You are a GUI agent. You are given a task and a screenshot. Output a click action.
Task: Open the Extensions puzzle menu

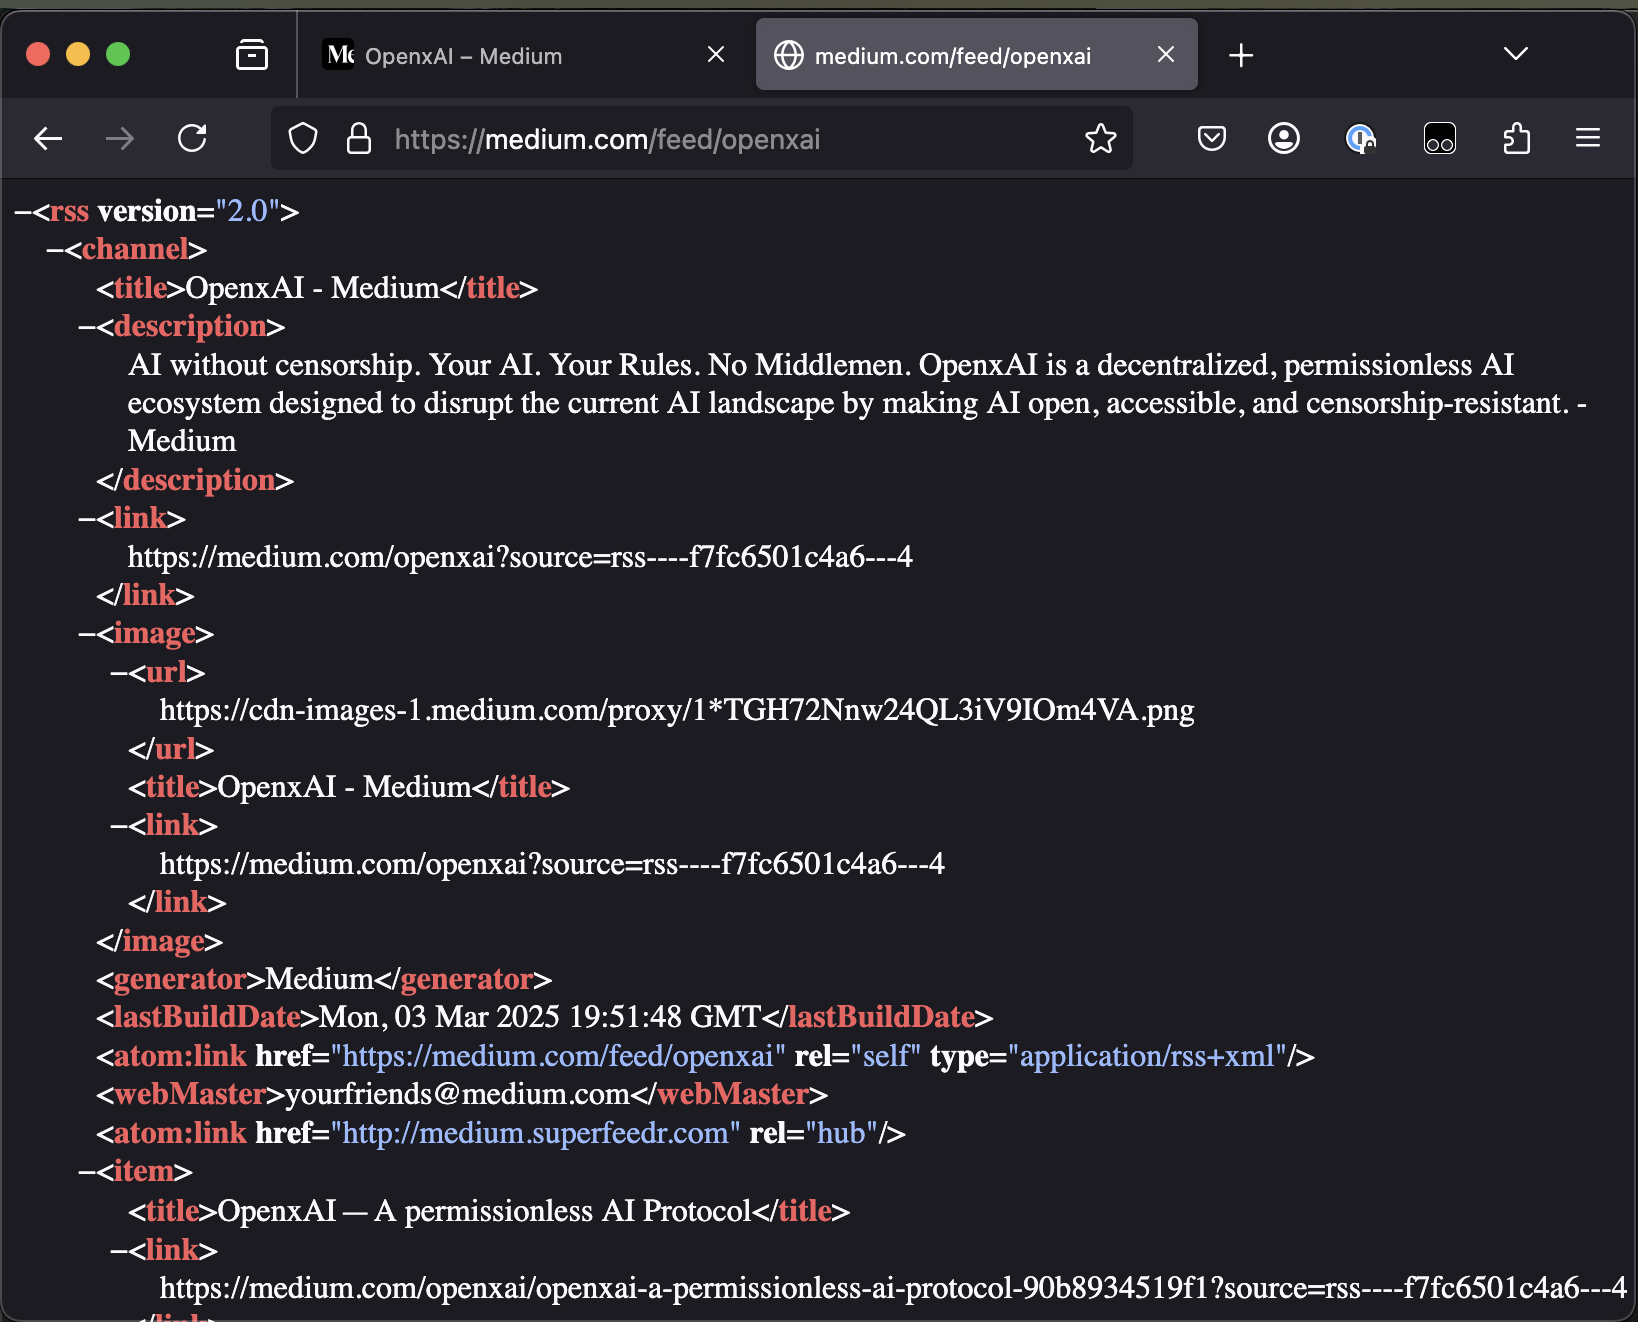(1516, 138)
